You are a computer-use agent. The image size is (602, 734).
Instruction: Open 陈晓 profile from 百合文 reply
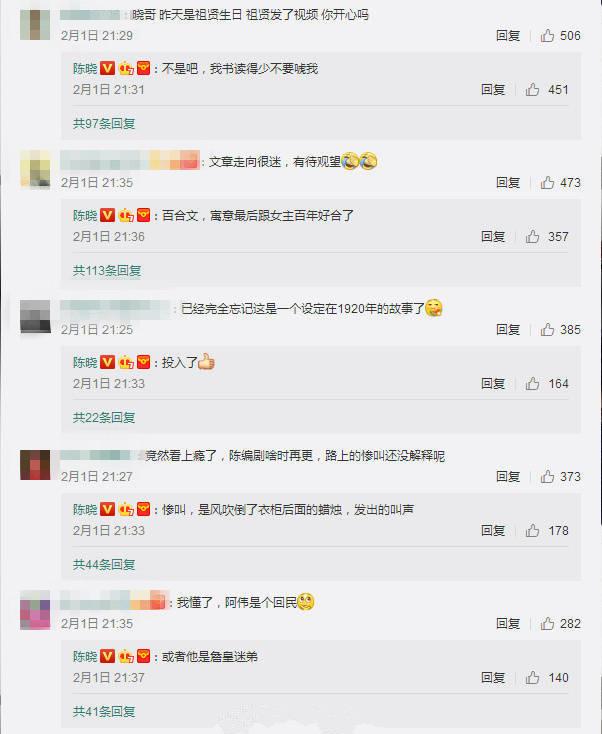click(85, 215)
